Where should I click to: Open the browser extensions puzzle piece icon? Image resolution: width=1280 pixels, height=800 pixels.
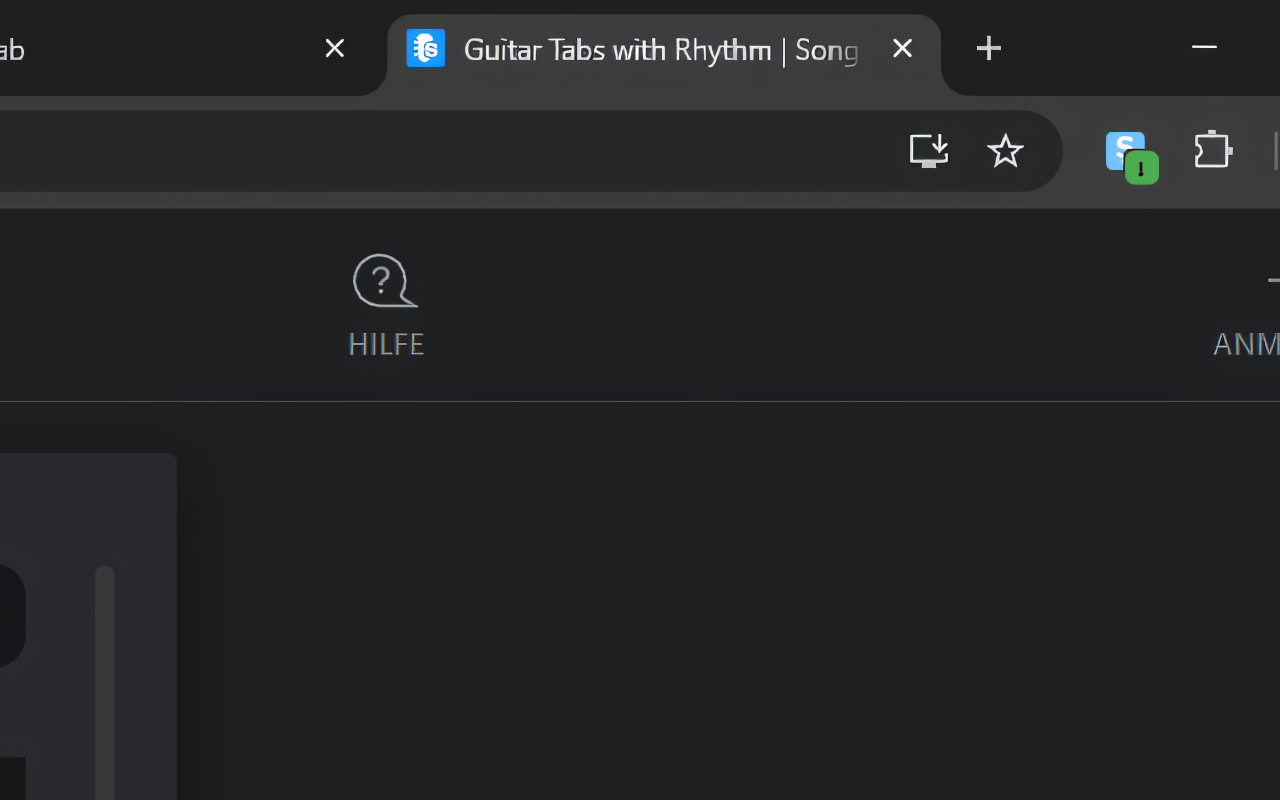pos(1212,150)
